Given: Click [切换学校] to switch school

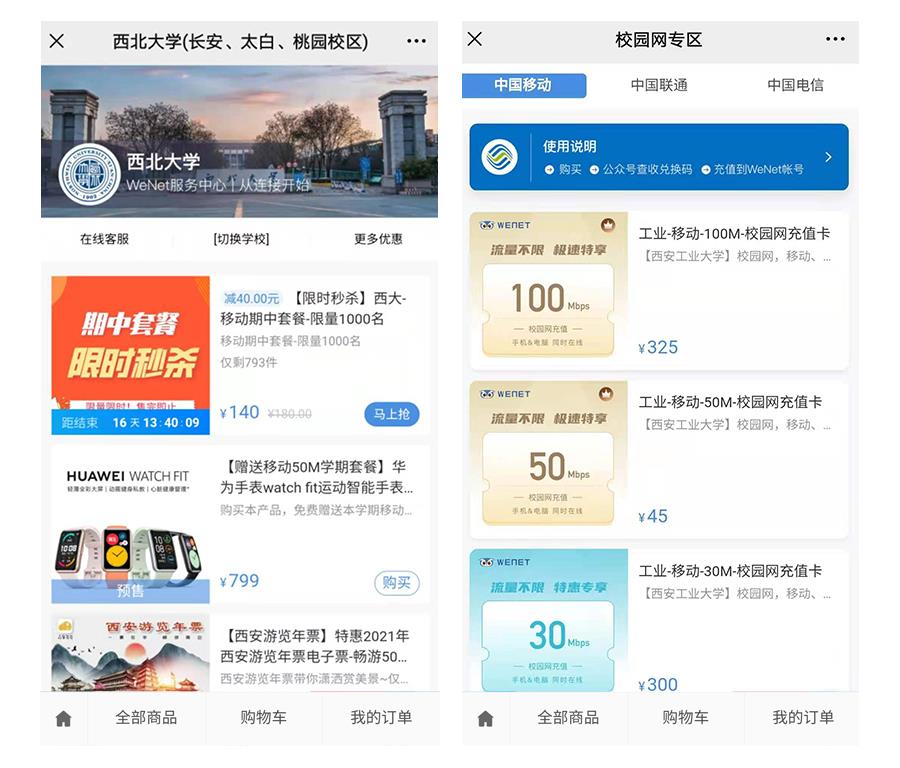Looking at the screenshot, I should click(241, 239).
